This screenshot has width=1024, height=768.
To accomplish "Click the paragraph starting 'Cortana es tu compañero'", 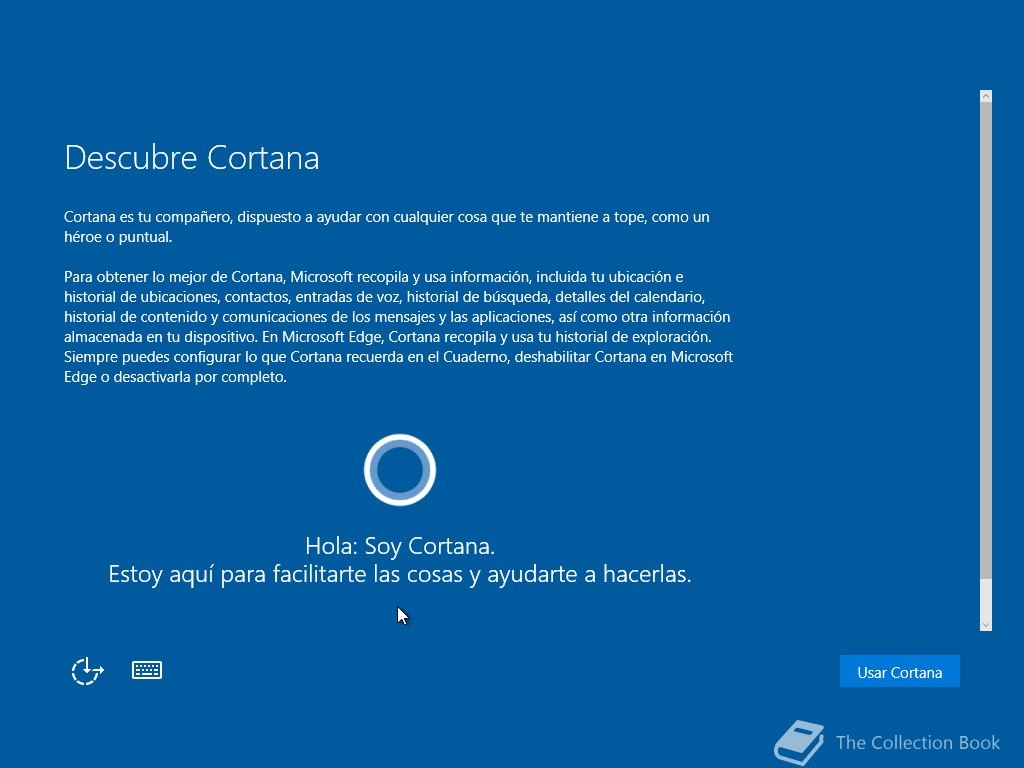I will pos(387,227).
